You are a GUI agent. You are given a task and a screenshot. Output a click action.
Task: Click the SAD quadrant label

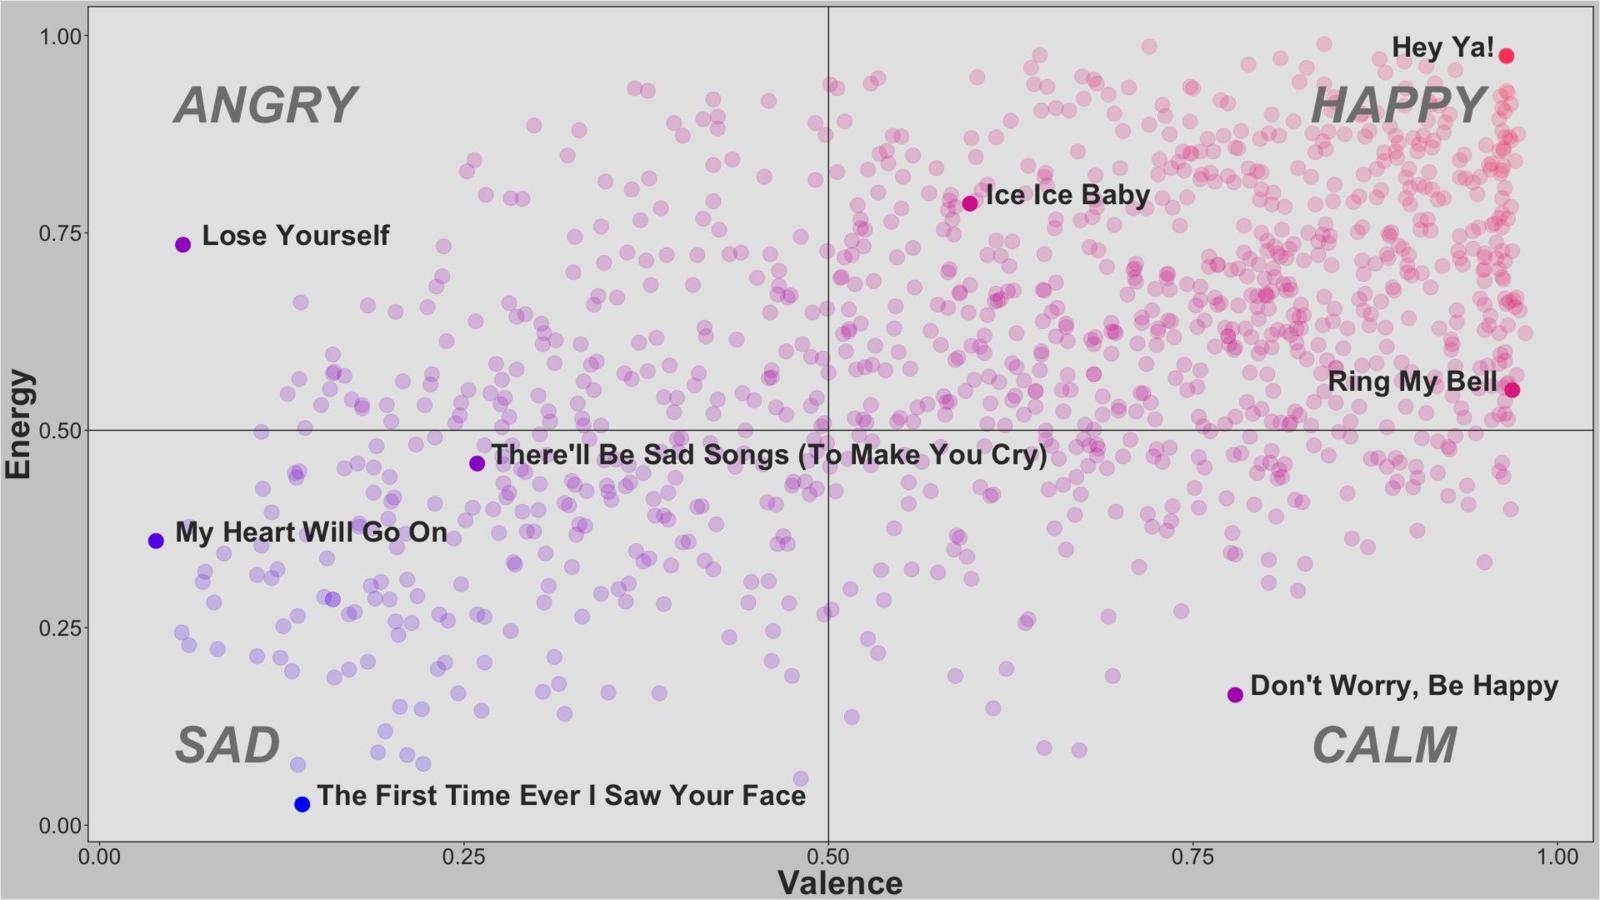click(227, 746)
